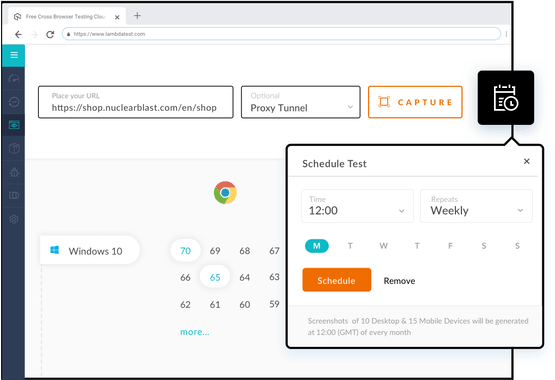Open the screenshot testing eye sidebar icon
555x380 pixels.
[14, 125]
